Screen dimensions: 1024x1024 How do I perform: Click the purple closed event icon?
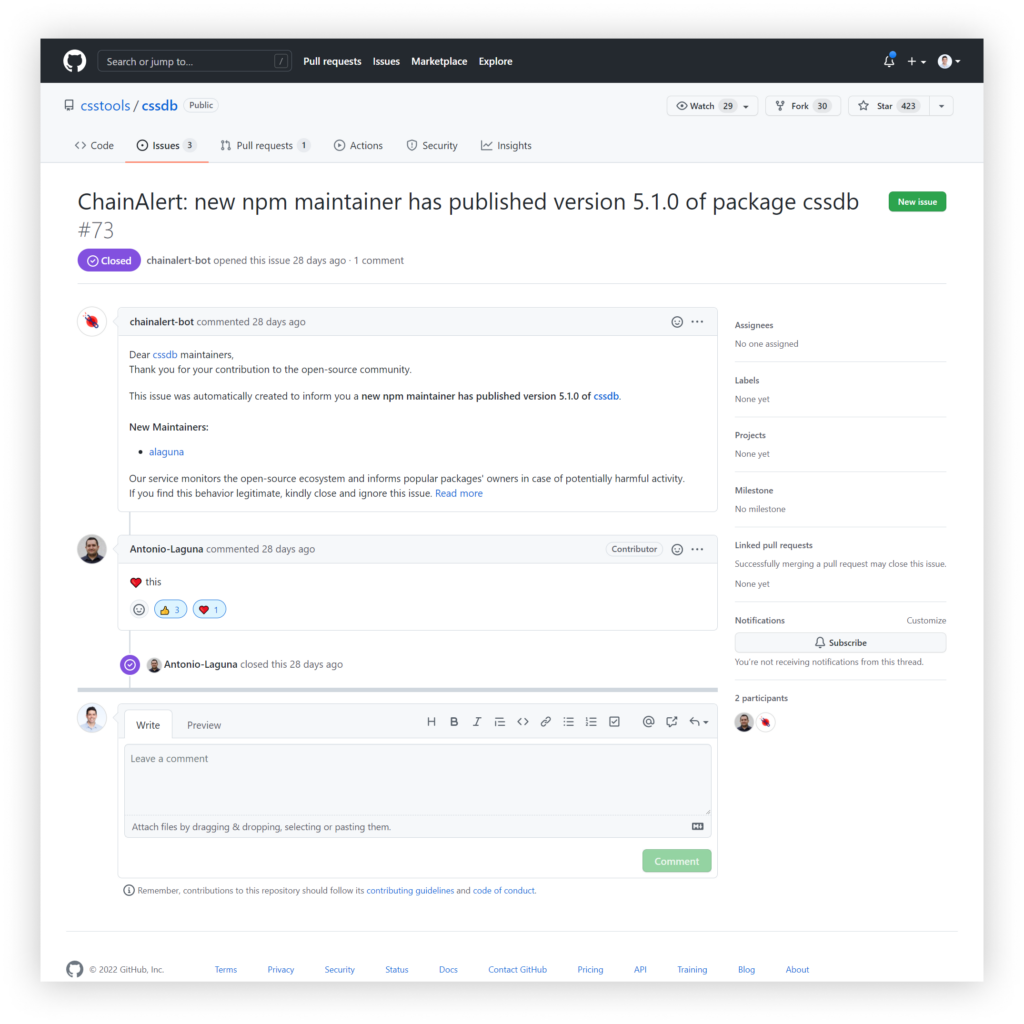130,665
